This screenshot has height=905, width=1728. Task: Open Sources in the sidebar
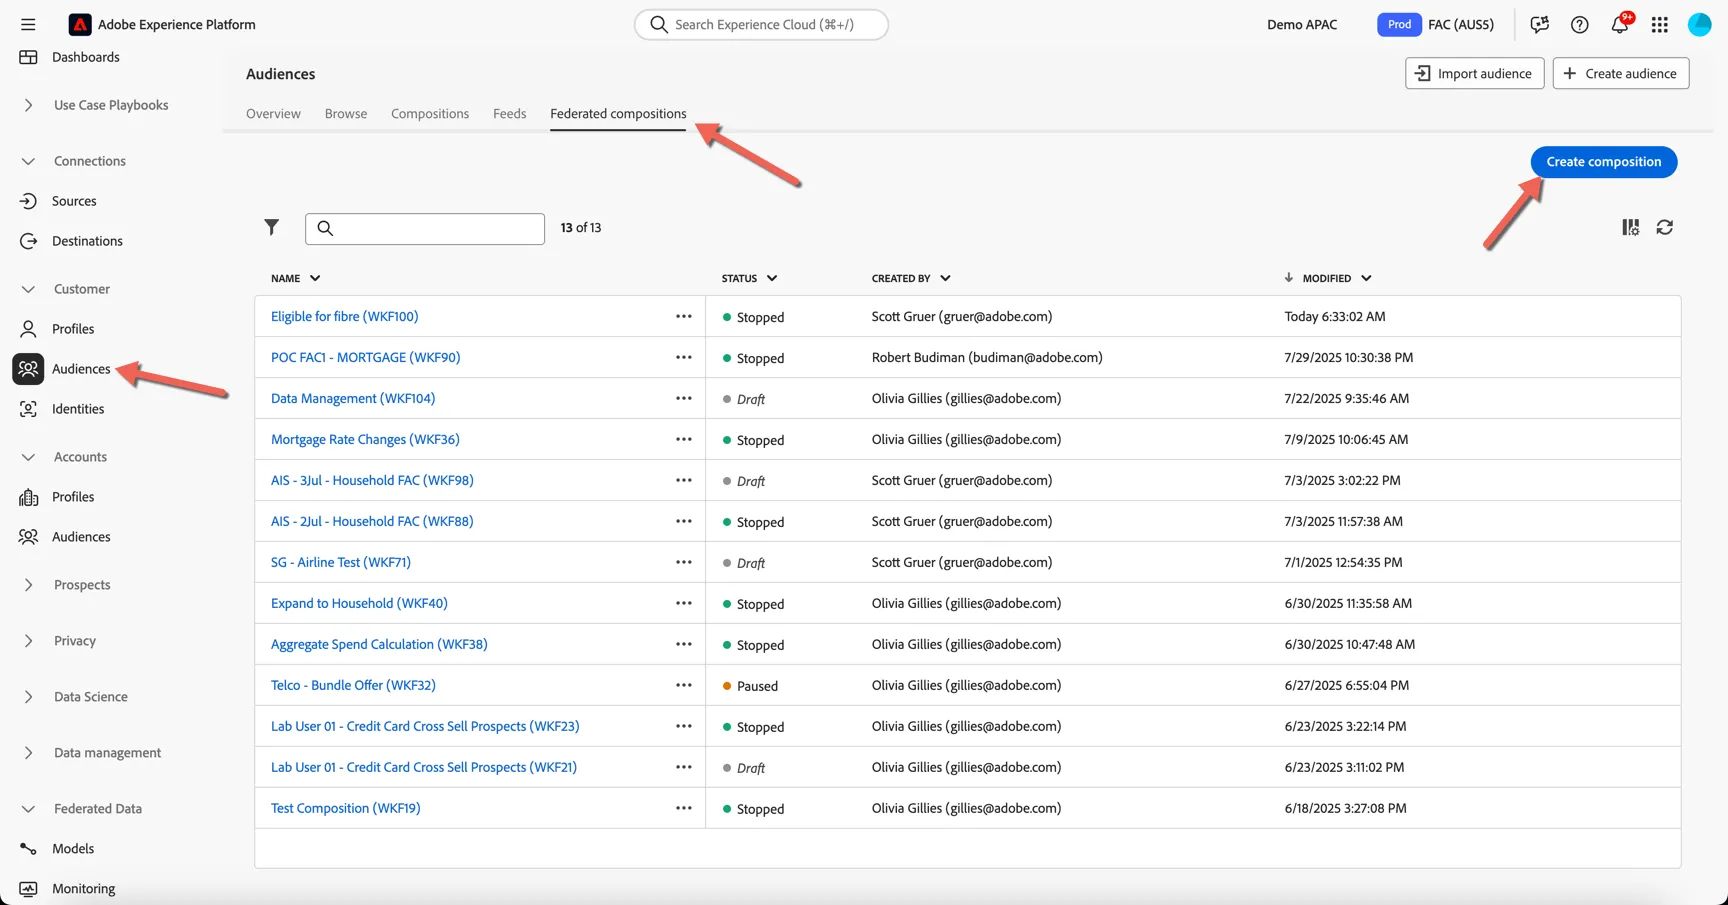(74, 201)
